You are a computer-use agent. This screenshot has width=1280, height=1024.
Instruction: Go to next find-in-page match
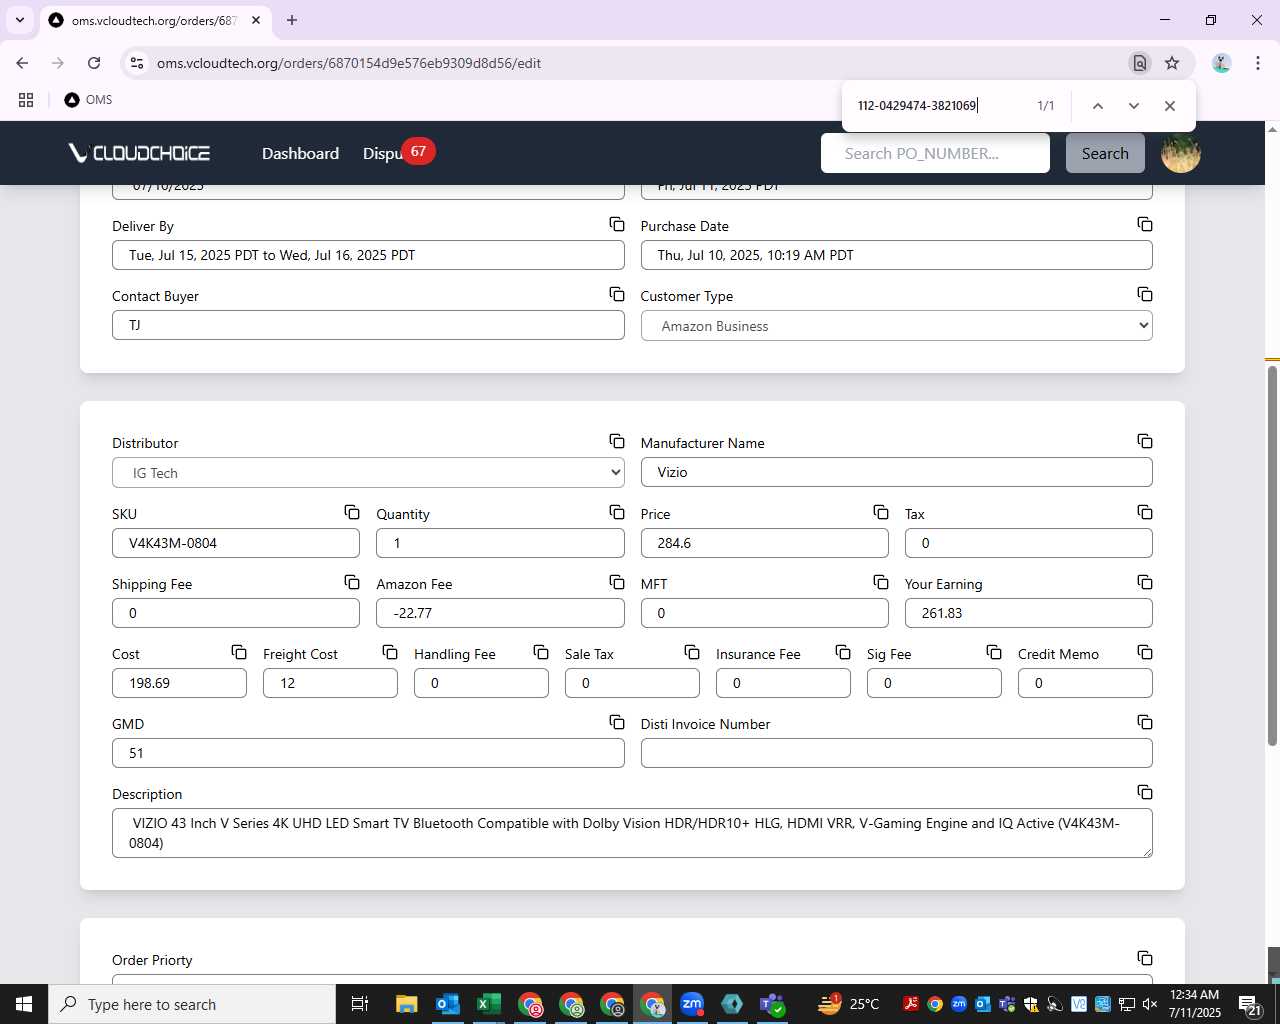point(1133,106)
